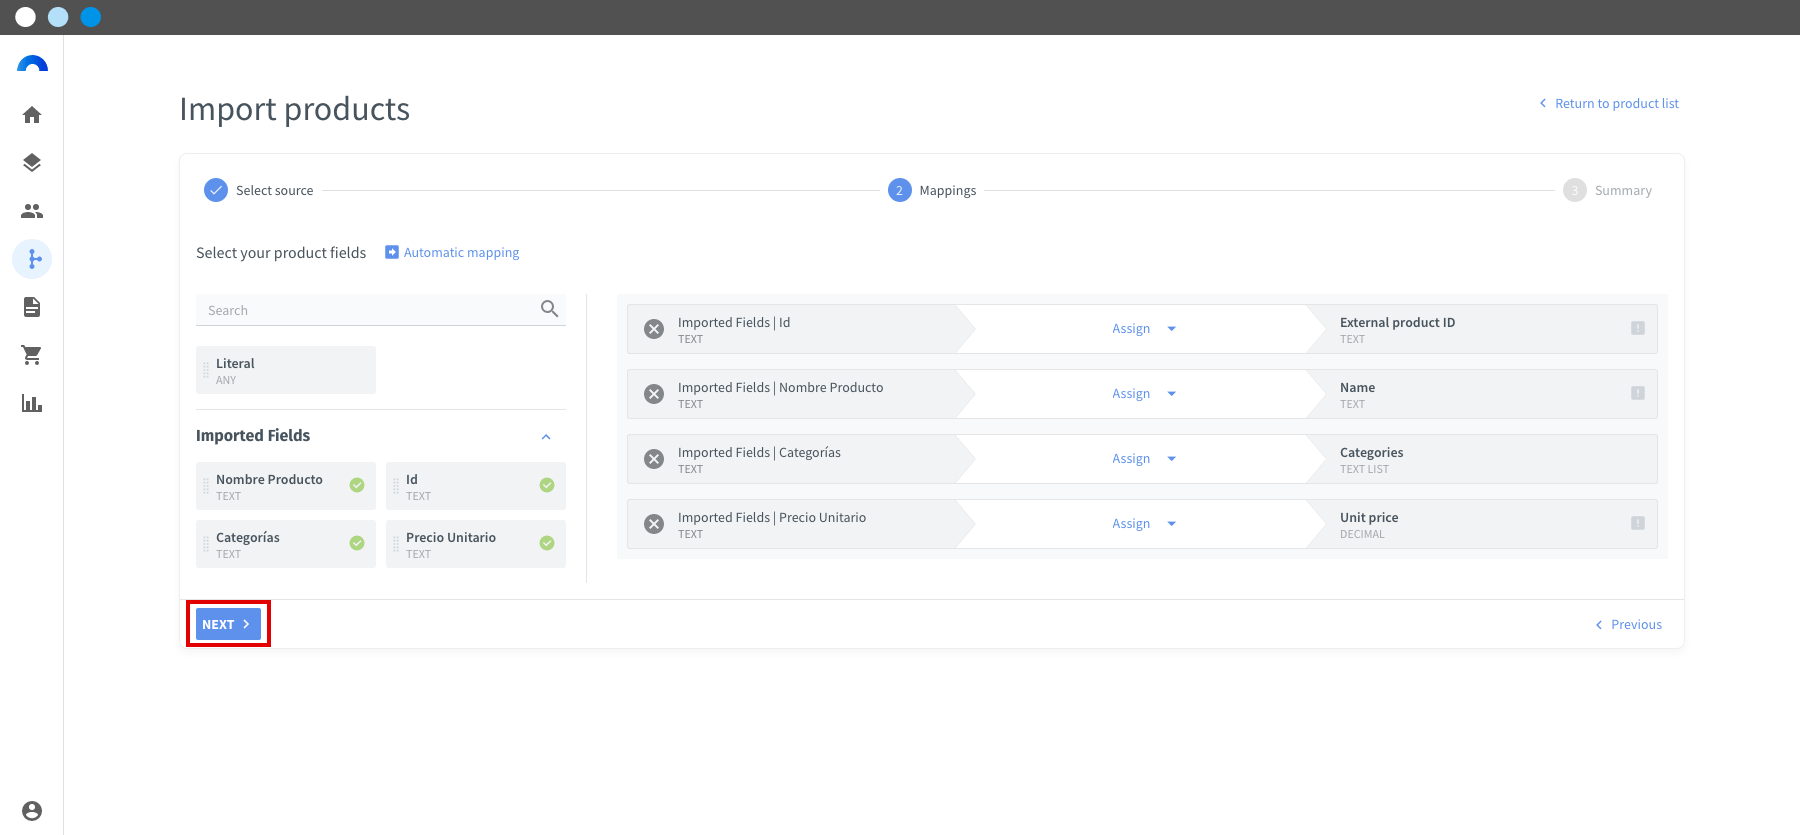Go to the Select source step
1800x835 pixels.
(x=259, y=190)
